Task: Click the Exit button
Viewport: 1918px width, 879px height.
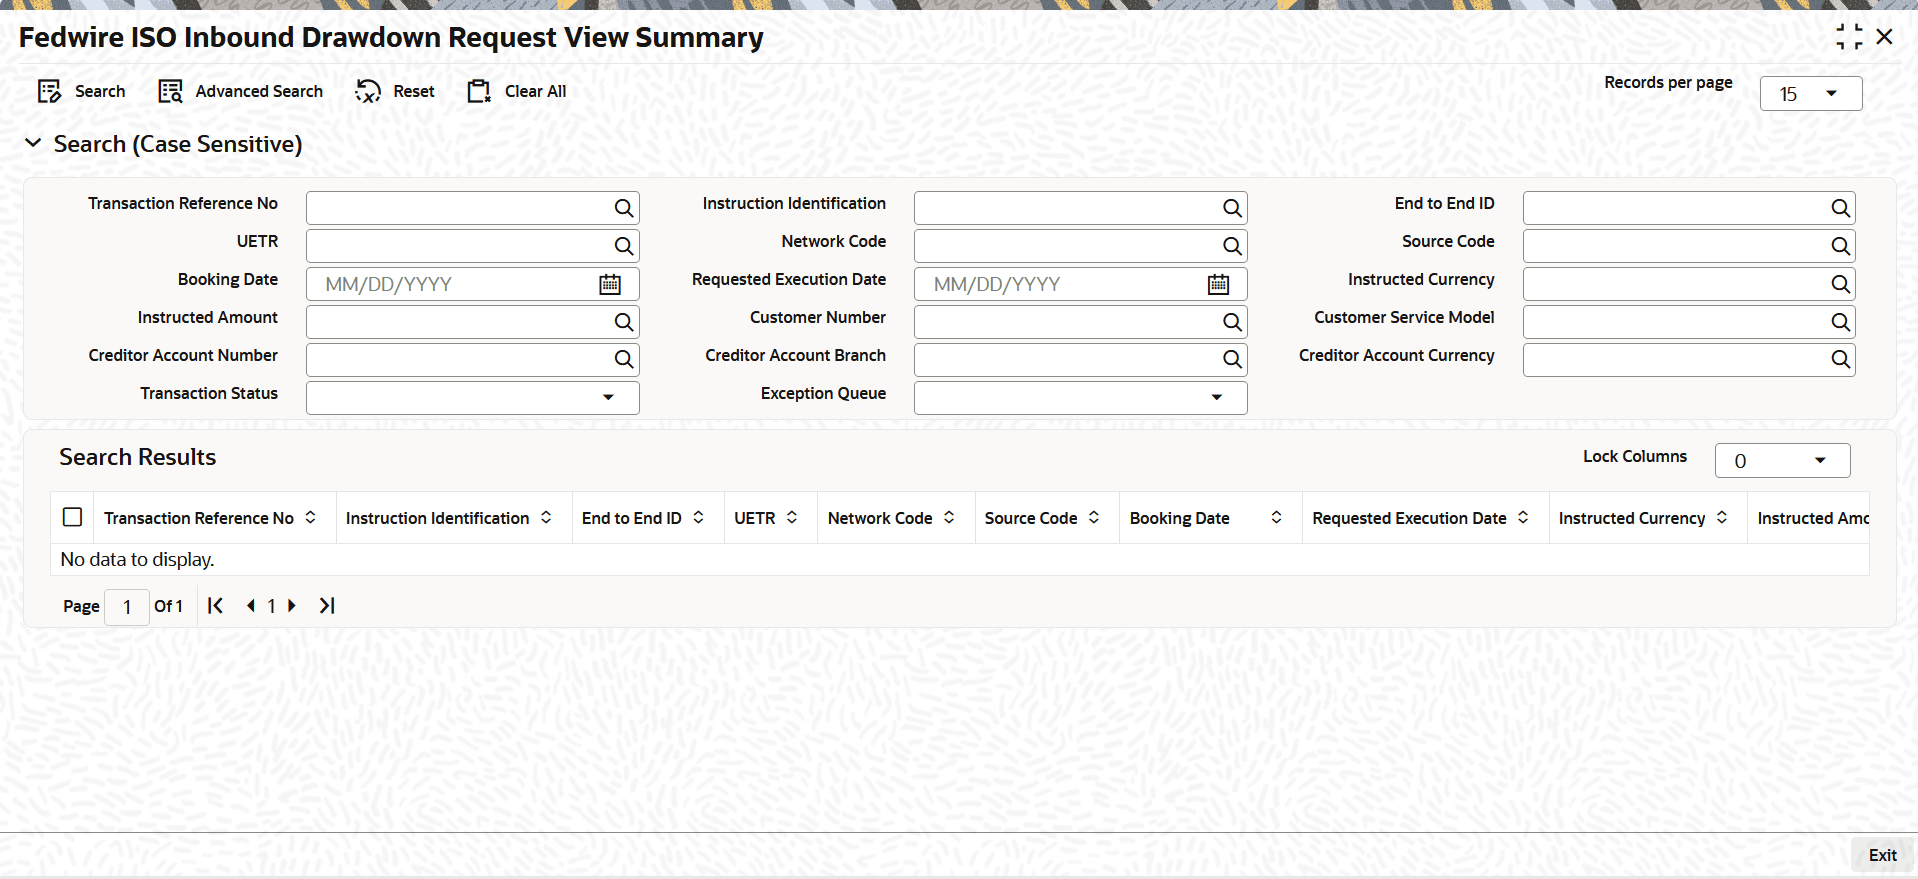Action: (x=1882, y=855)
